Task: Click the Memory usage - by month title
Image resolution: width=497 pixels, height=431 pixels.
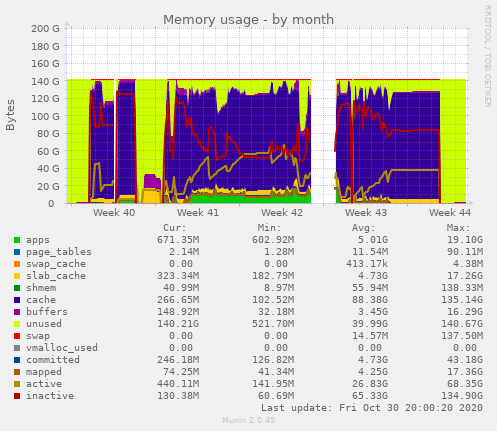Action: tap(248, 20)
